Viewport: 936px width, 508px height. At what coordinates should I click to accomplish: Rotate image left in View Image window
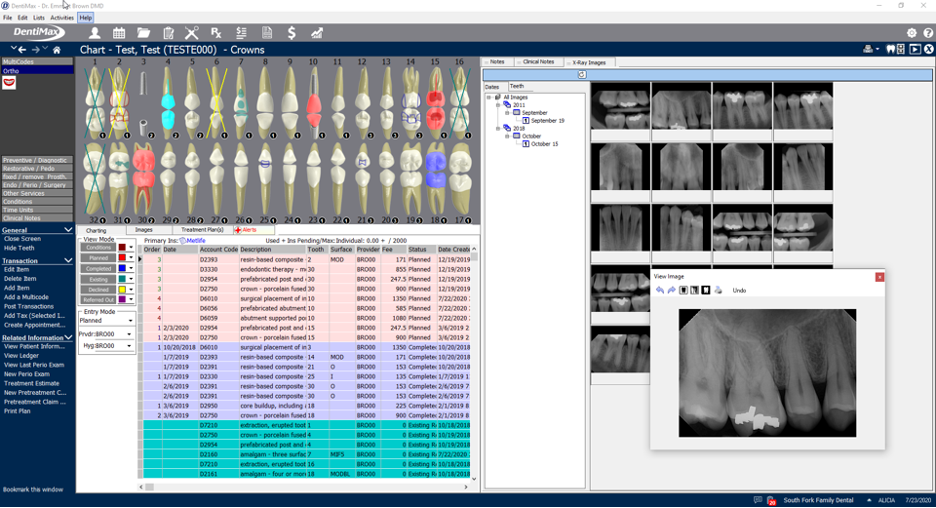(x=660, y=290)
